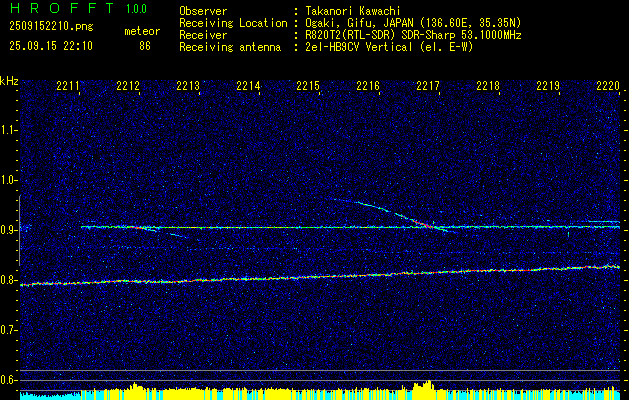This screenshot has width=629, height=400.
Task: Click the 2214 time marker
Action: click(248, 86)
